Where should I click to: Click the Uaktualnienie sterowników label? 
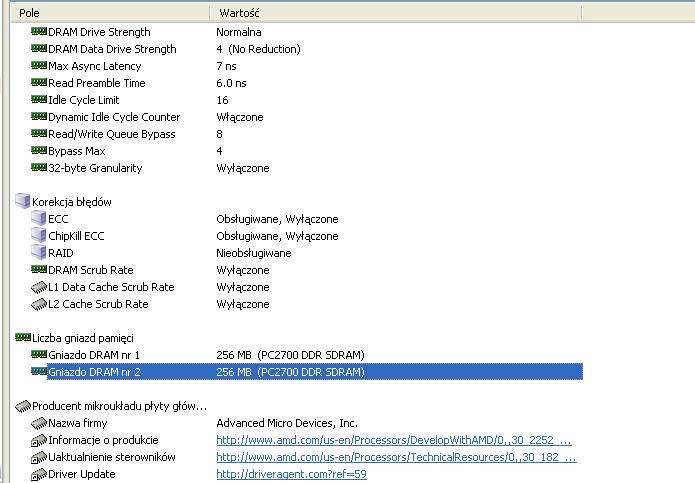(111, 457)
